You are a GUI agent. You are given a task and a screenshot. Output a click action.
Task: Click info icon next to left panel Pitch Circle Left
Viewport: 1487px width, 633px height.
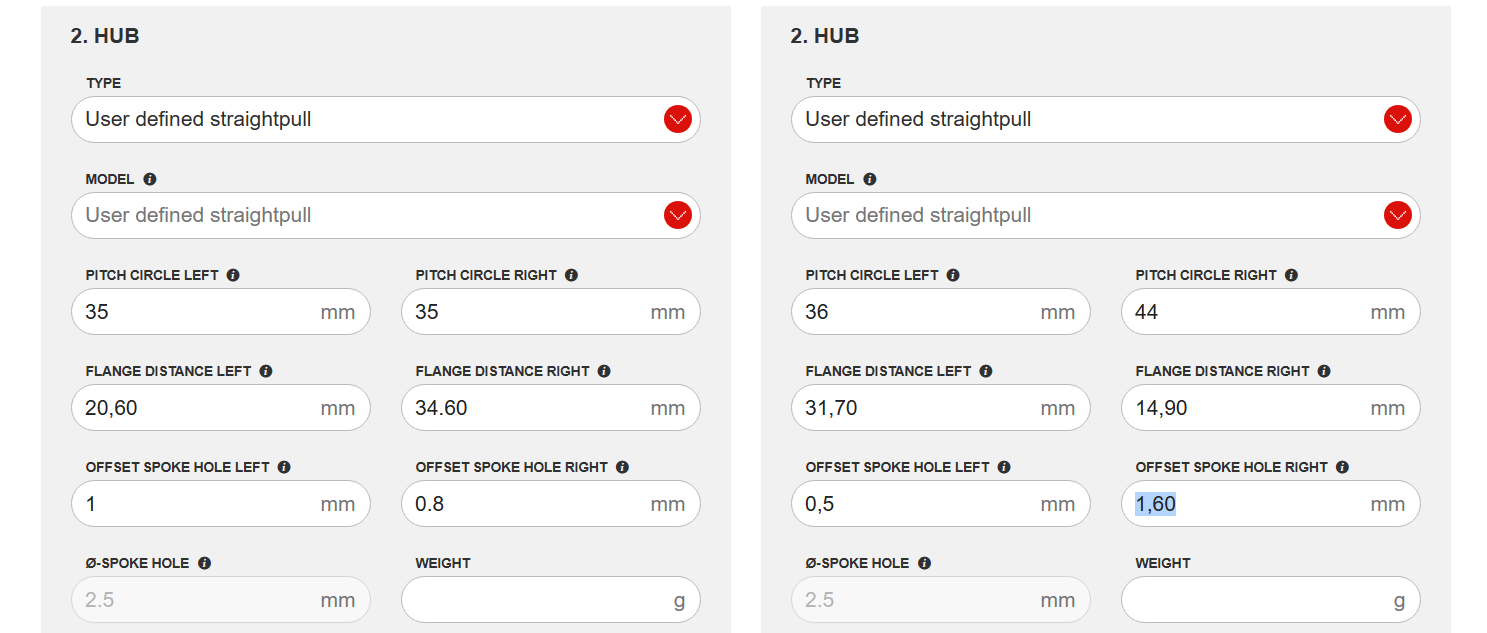coord(233,275)
